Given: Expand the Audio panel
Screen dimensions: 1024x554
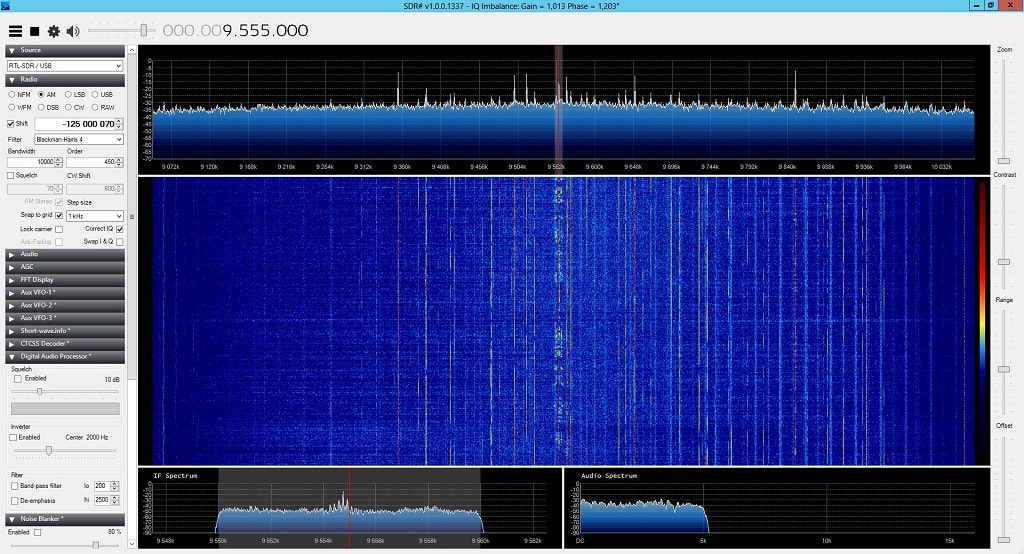Looking at the screenshot, I should click(x=65, y=254).
